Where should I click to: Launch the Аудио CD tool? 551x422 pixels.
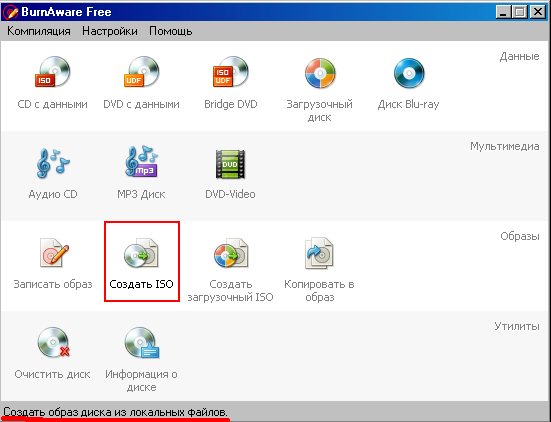tap(53, 173)
